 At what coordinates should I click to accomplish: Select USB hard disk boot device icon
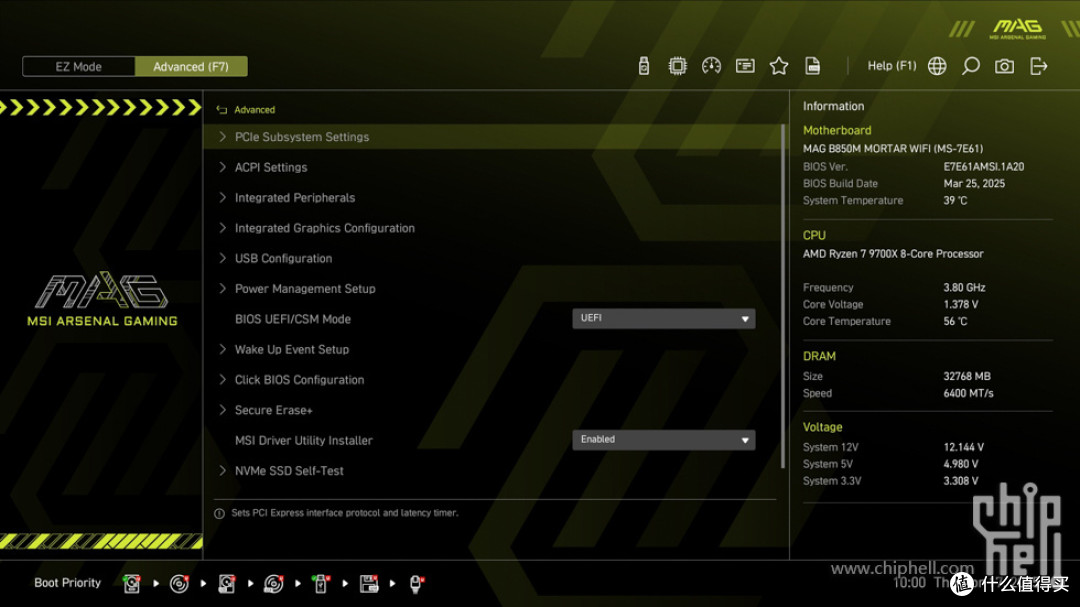pos(227,584)
